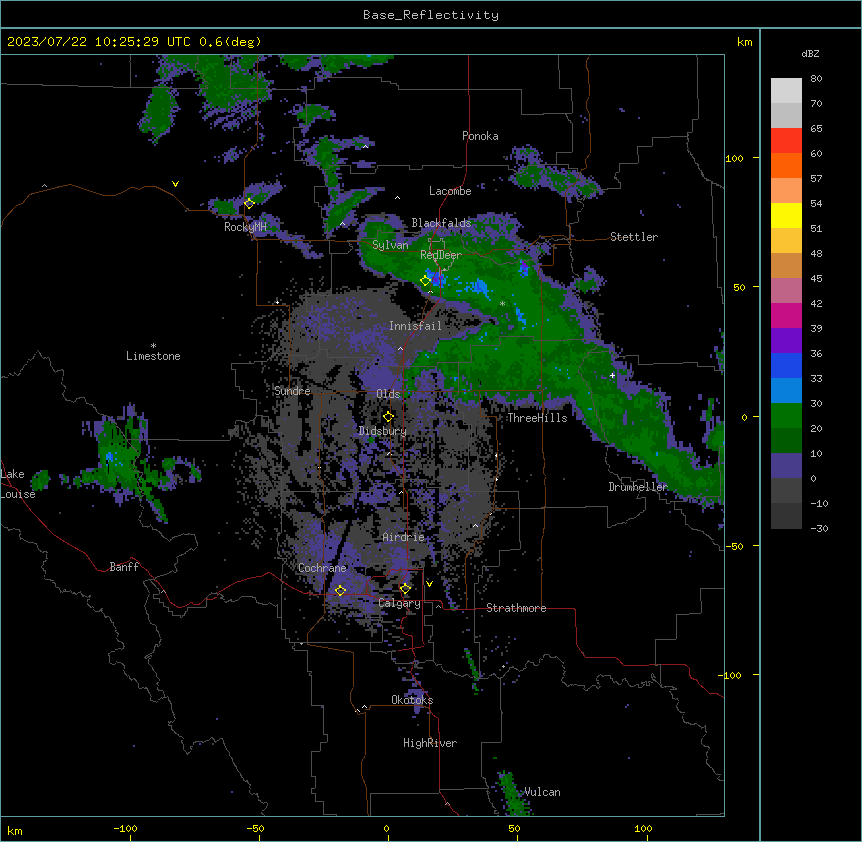The height and width of the screenshot is (842, 862).
Task: Click the Didsbury town label
Action: [x=383, y=431]
